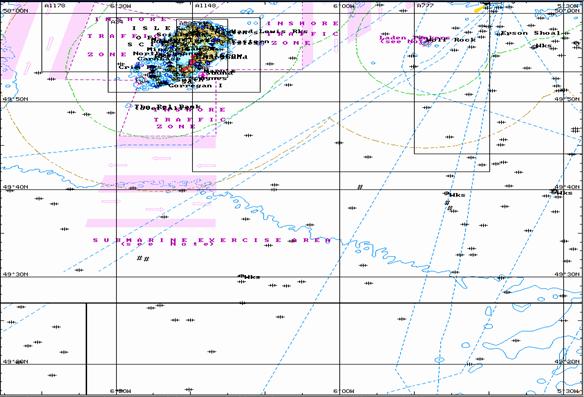584x397 pixels.
Task: Click the double-hash obstruction symbol under submarine area
Action: tap(143, 258)
